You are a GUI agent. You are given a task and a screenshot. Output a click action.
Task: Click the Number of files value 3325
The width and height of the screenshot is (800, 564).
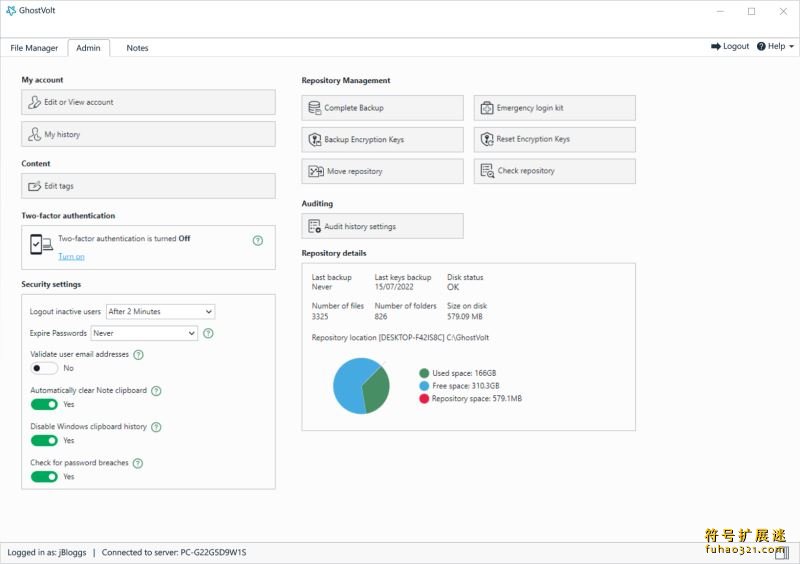coord(320,316)
